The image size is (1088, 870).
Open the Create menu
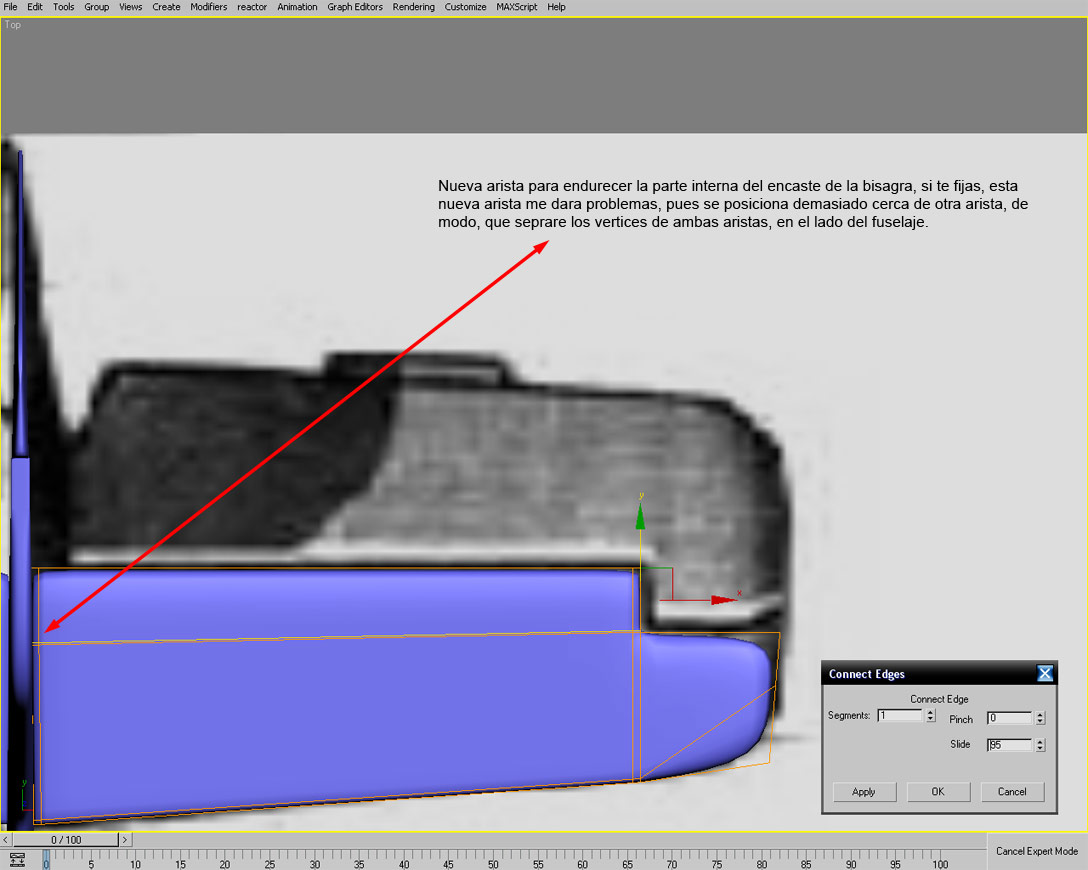coord(167,7)
